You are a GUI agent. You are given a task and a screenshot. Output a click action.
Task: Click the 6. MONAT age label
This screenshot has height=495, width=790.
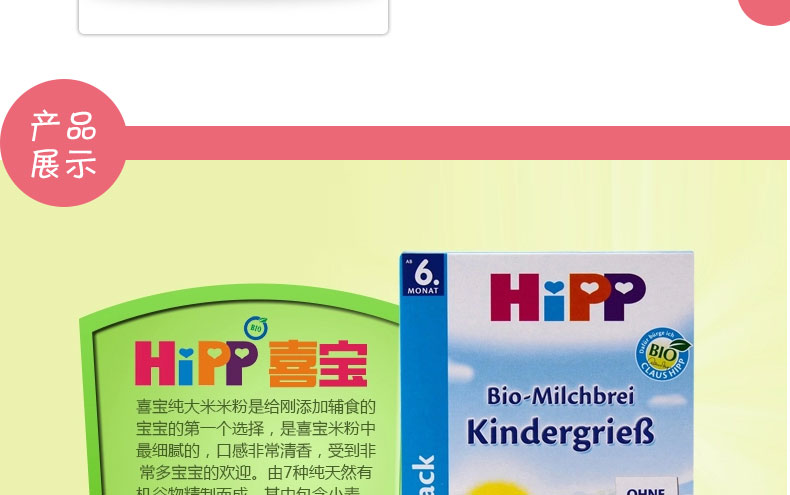pos(423,276)
